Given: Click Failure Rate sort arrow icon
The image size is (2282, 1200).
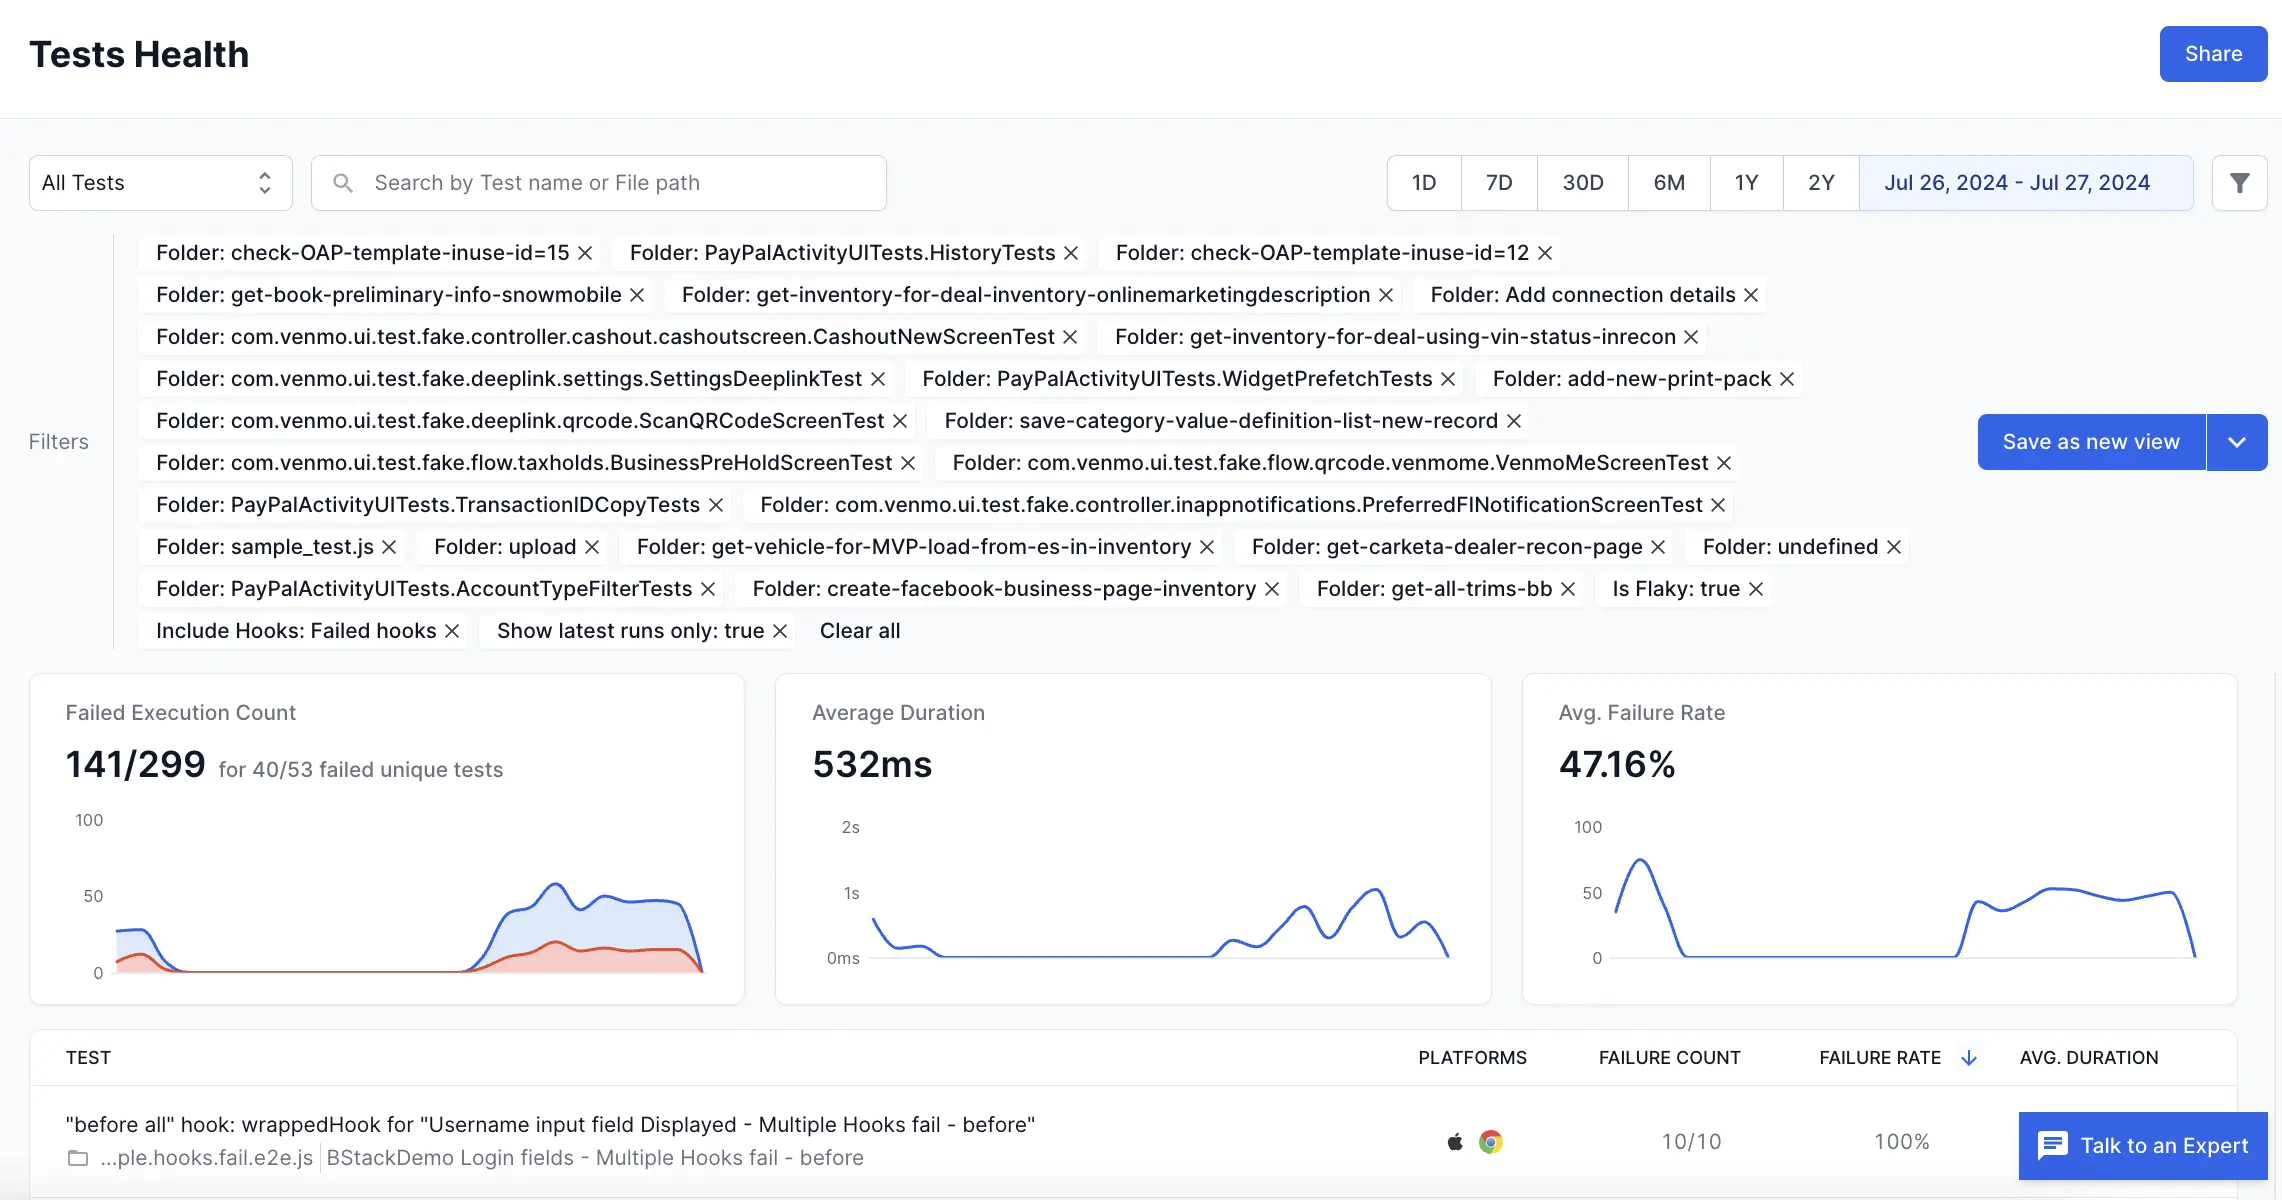Looking at the screenshot, I should (1969, 1058).
